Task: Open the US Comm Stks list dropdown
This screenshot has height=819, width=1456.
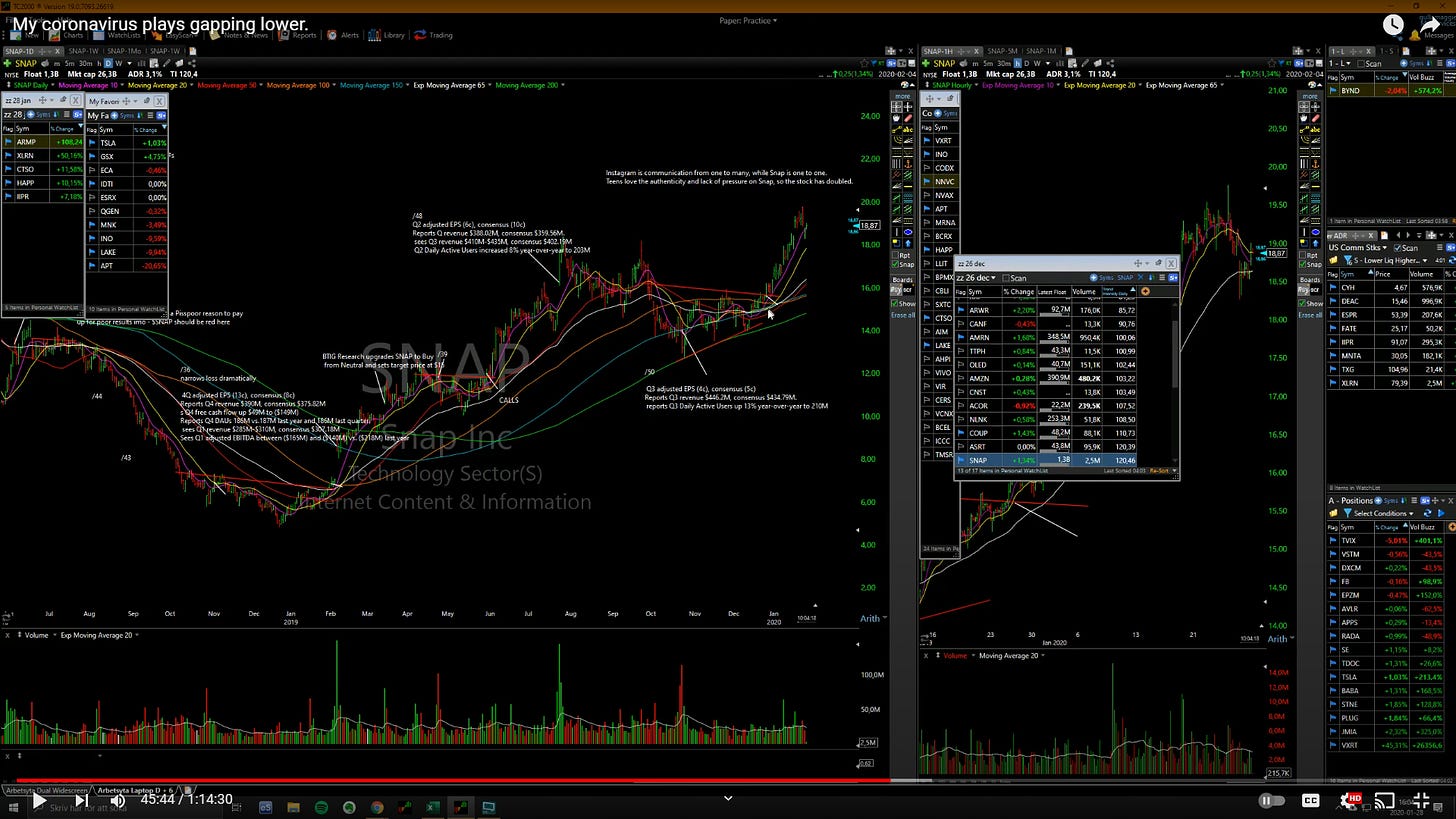Action: (1358, 247)
